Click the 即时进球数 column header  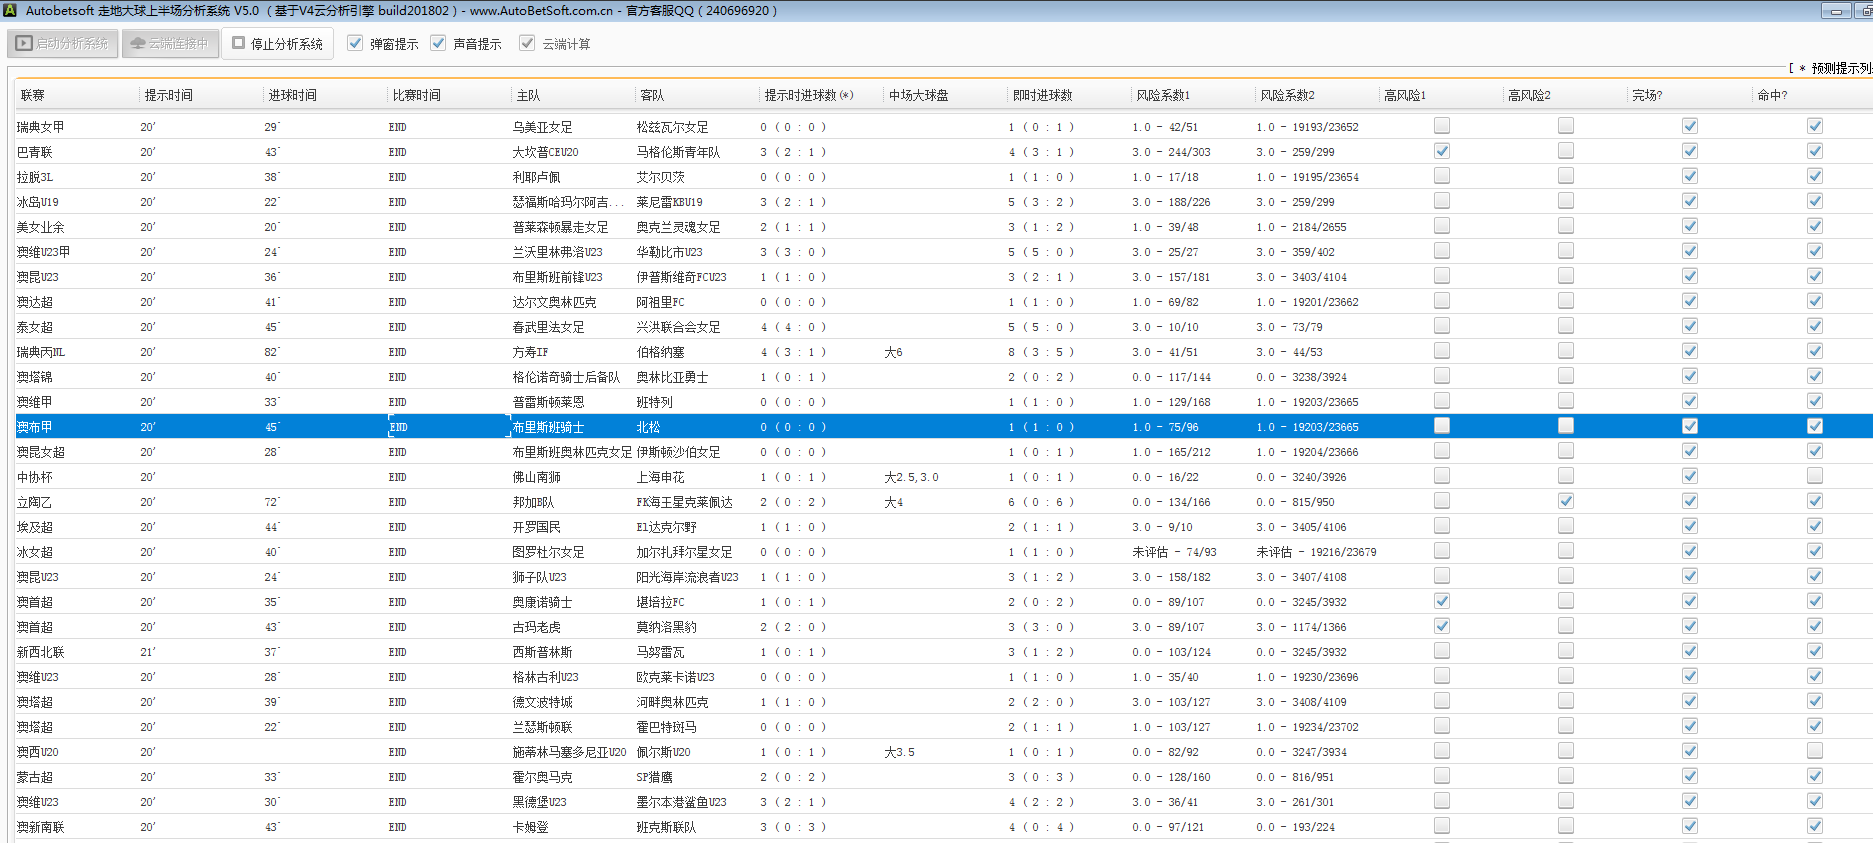tap(1042, 95)
